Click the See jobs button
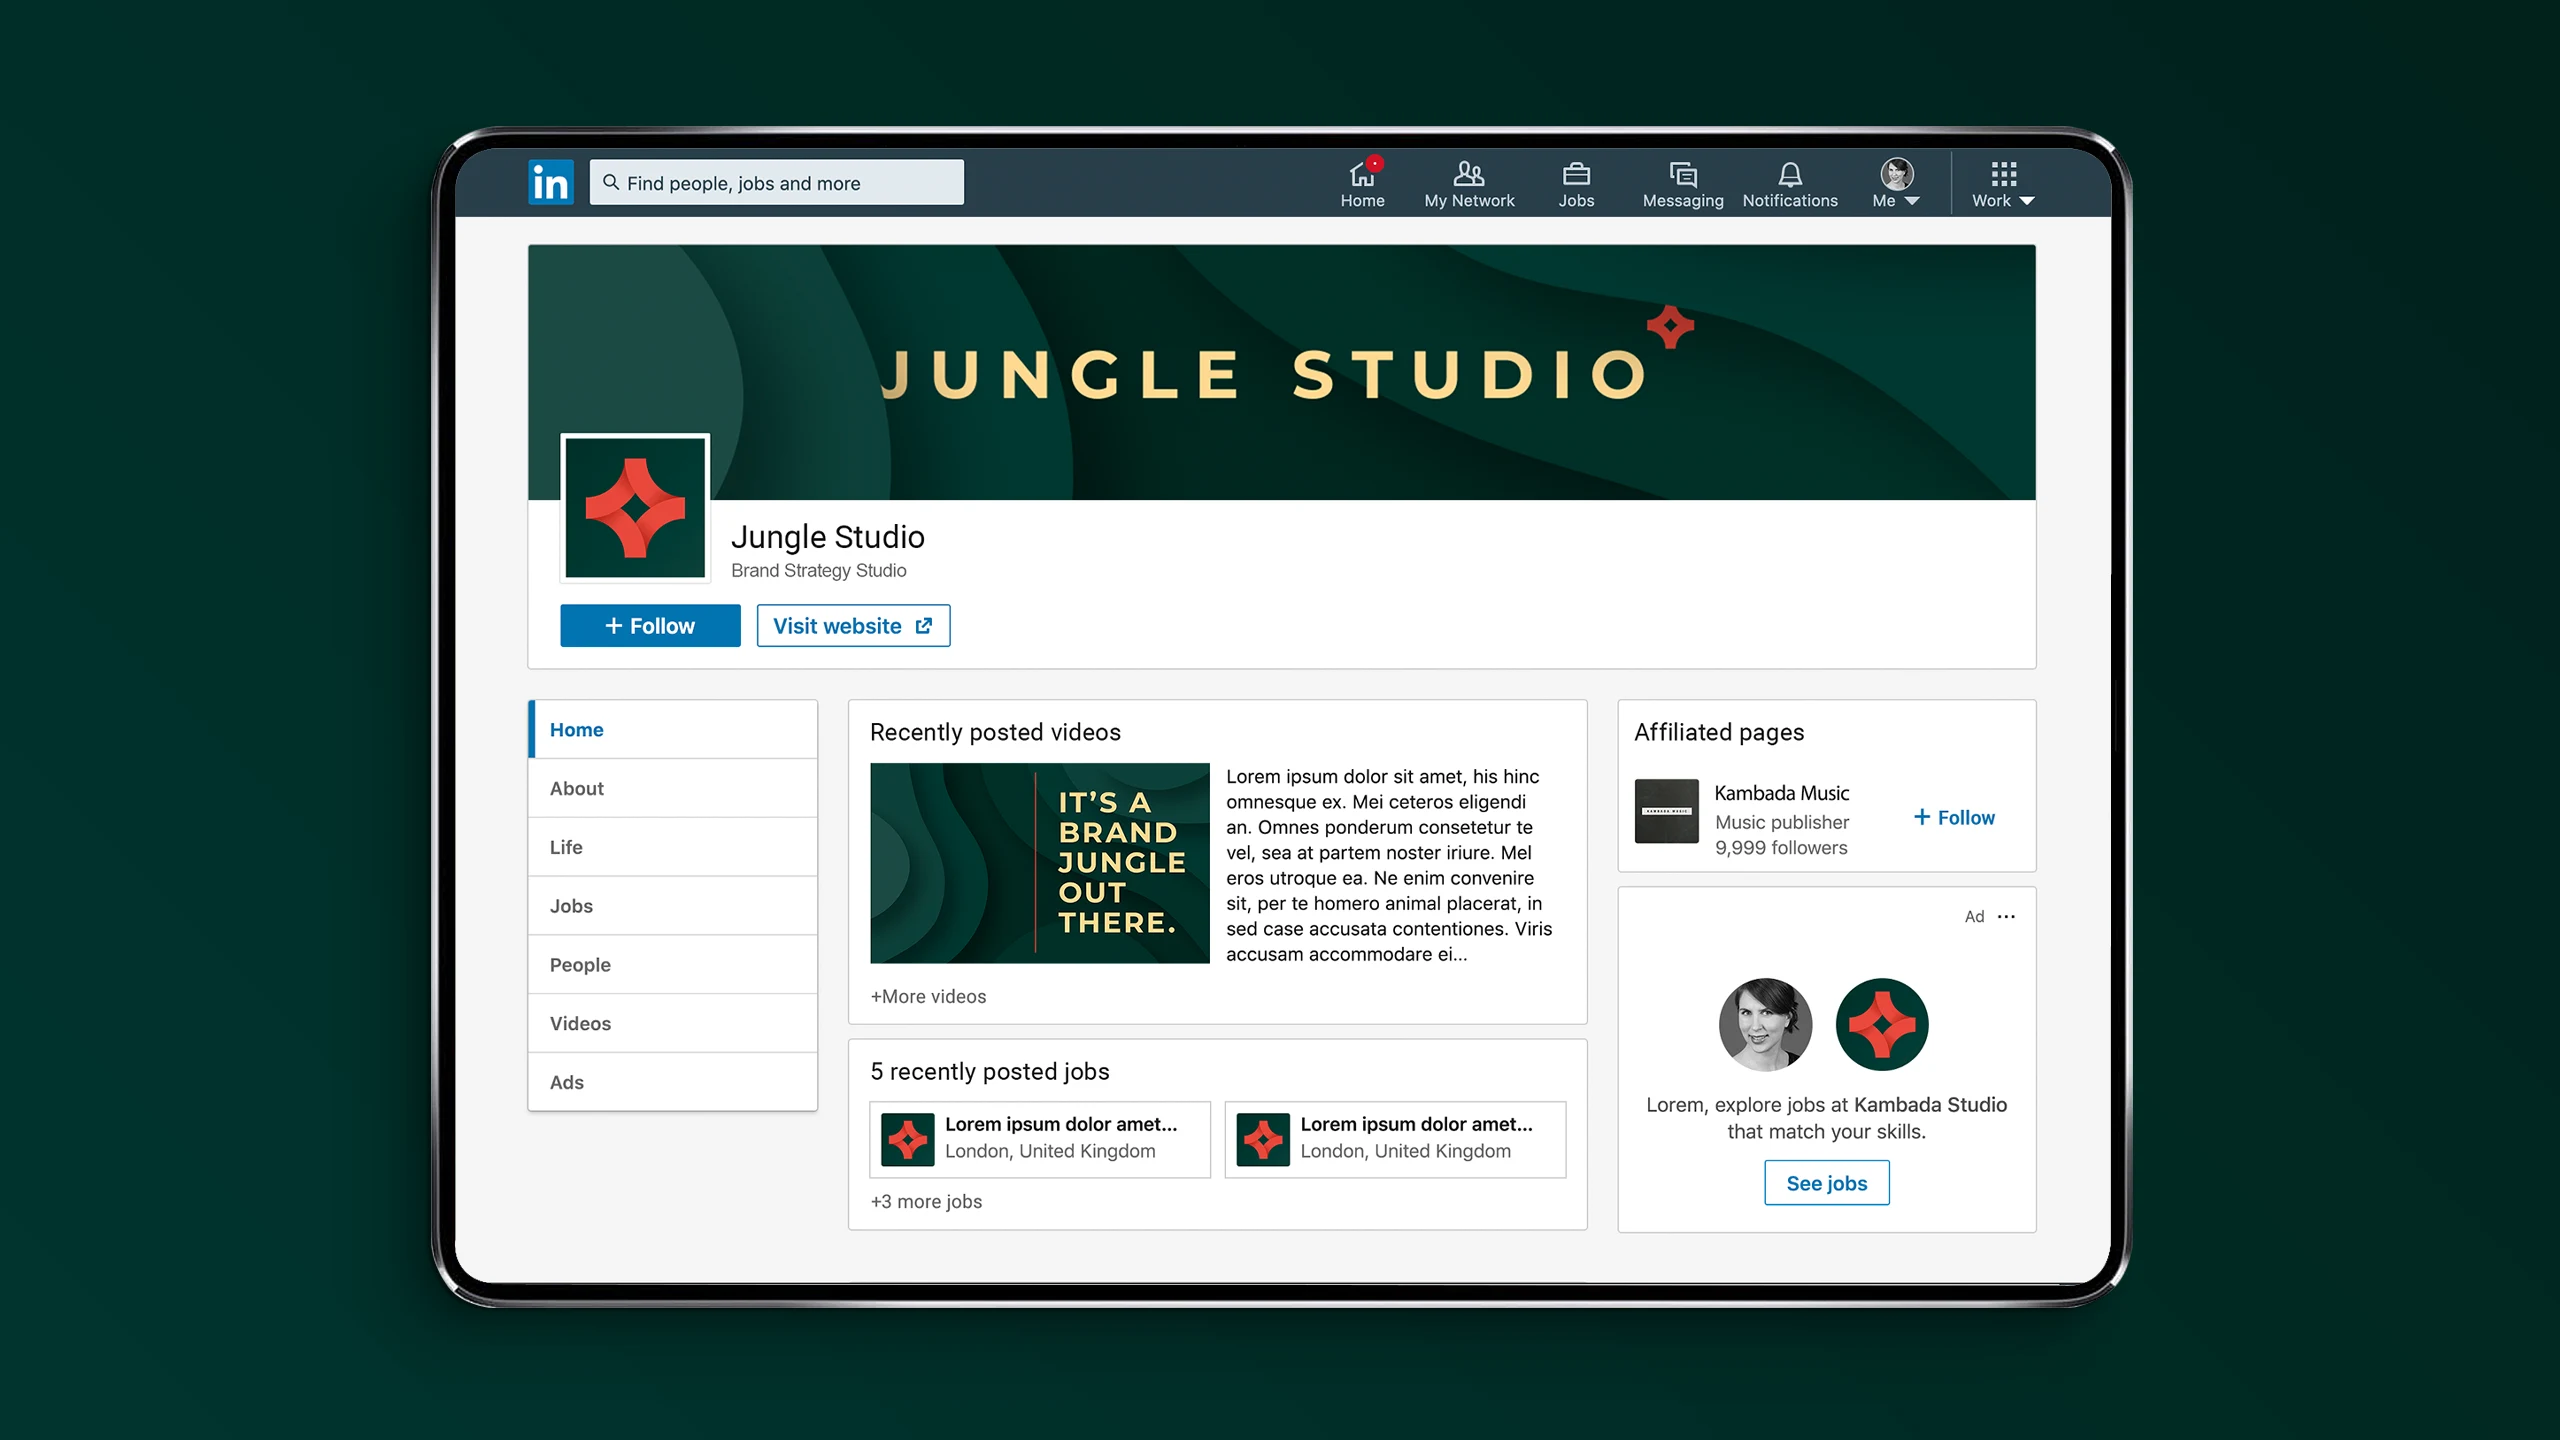Image resolution: width=2560 pixels, height=1440 pixels. pos(1826,1183)
